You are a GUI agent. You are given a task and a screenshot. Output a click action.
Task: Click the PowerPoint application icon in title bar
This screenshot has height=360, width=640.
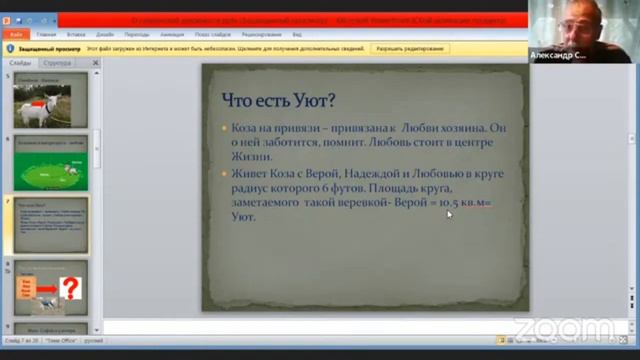coord(6,20)
